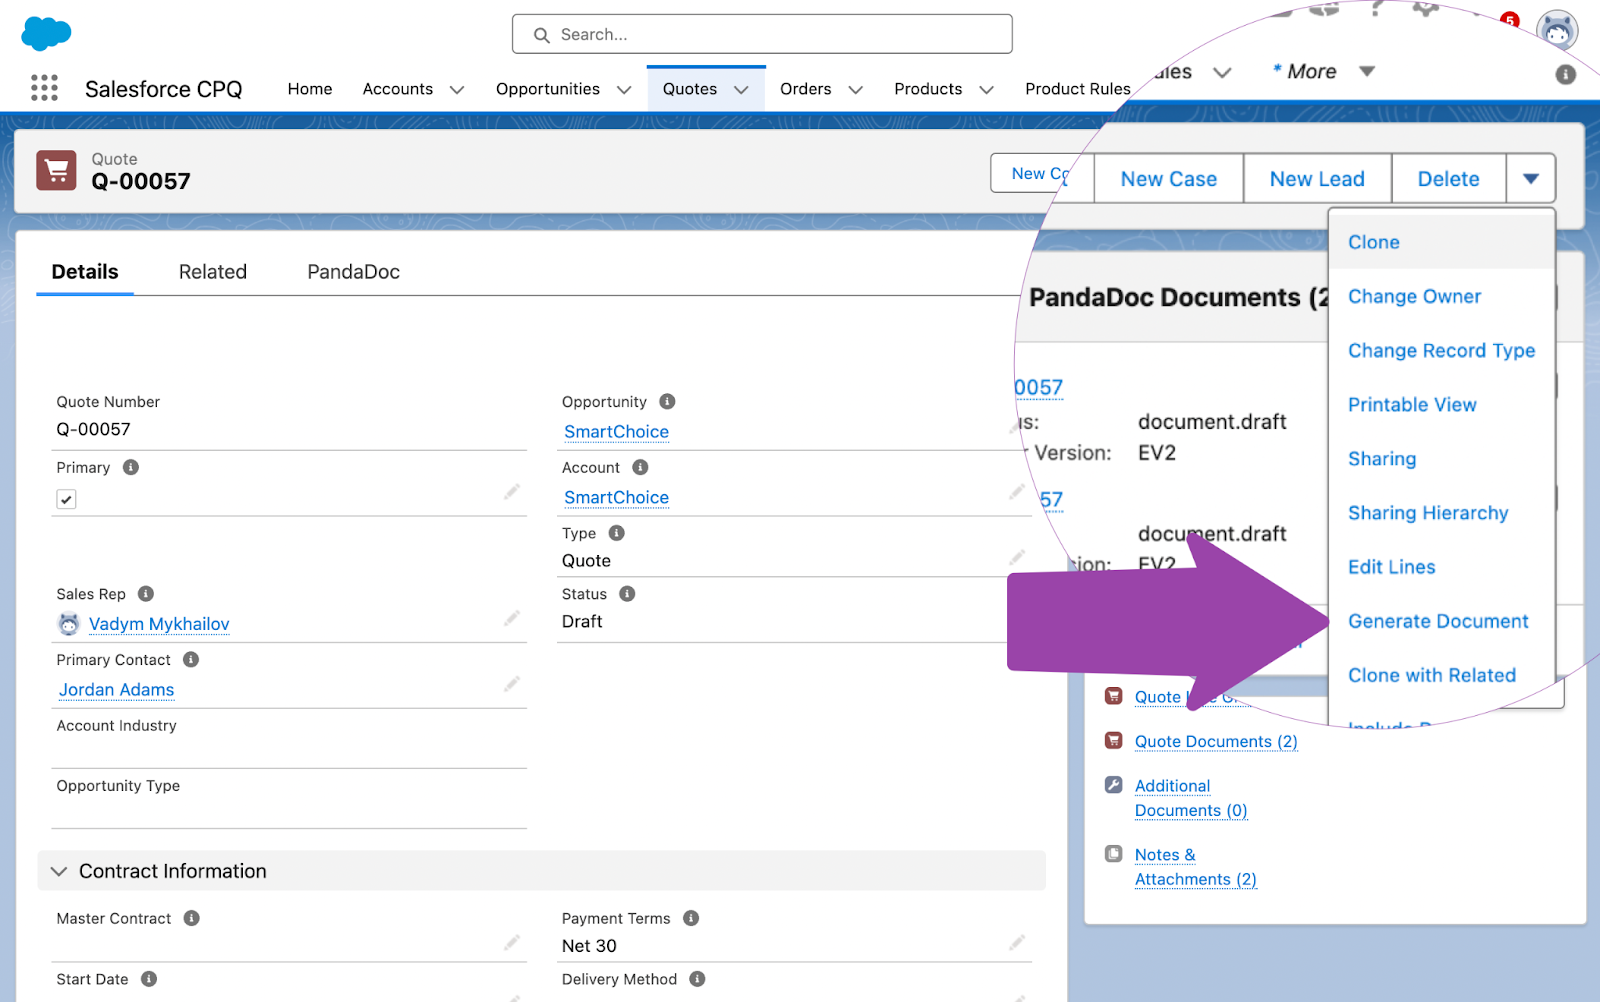Go to the Product Rules nav item
Viewport: 1600px width, 1002px height.
[x=1077, y=89]
